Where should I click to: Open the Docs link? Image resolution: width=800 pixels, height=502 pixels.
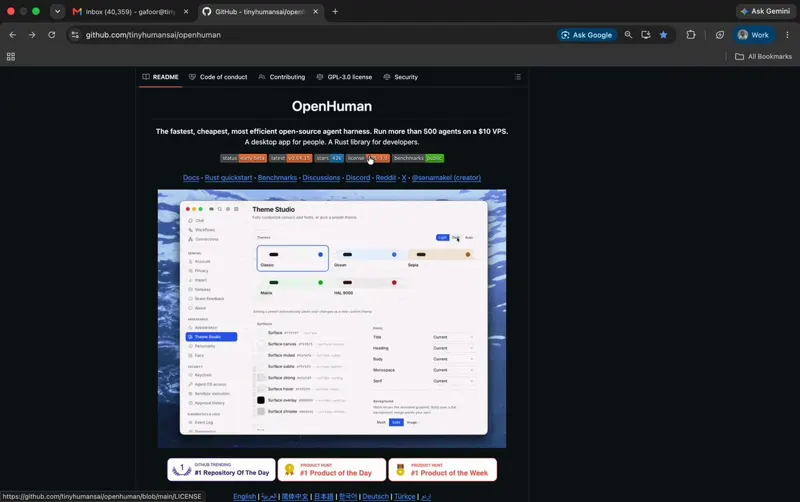pyautogui.click(x=191, y=178)
